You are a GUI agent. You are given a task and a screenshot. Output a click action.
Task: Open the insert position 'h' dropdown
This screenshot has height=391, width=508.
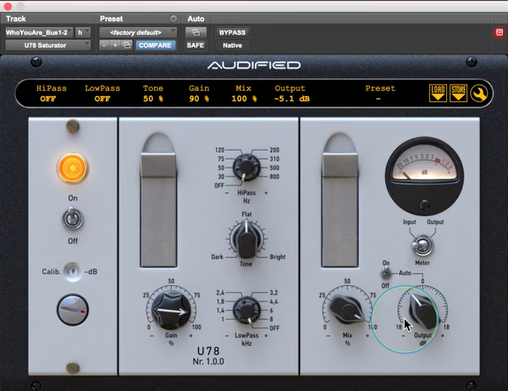tap(83, 32)
